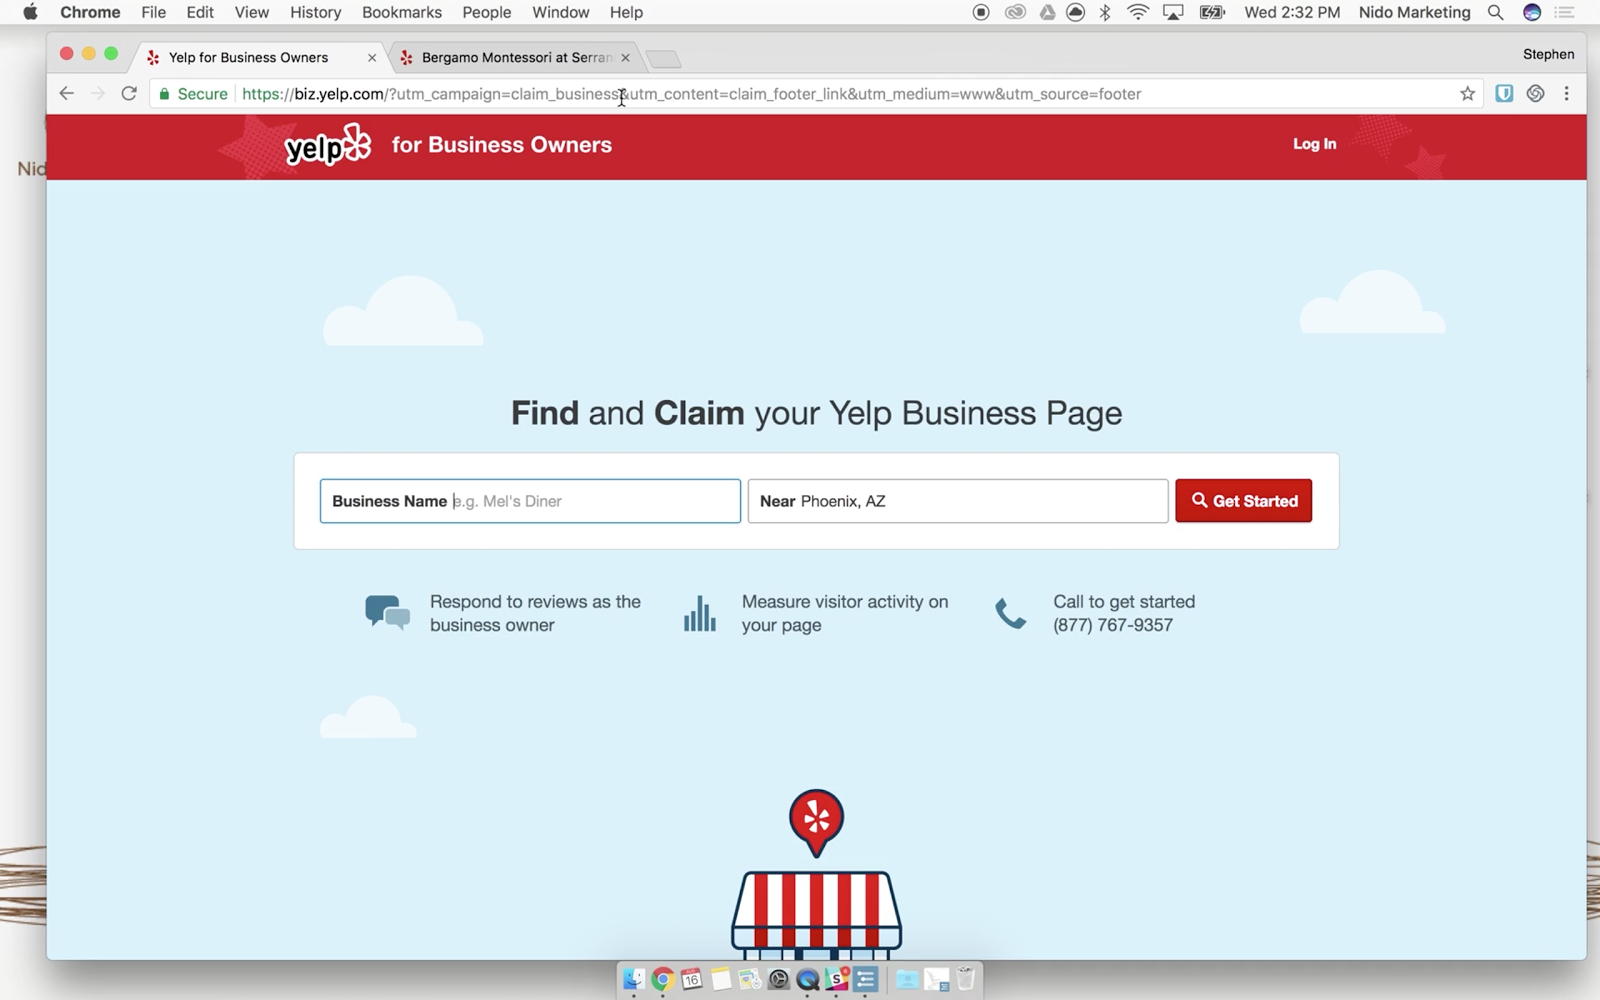Open Chrome's three-dot options menu

[1566, 94]
